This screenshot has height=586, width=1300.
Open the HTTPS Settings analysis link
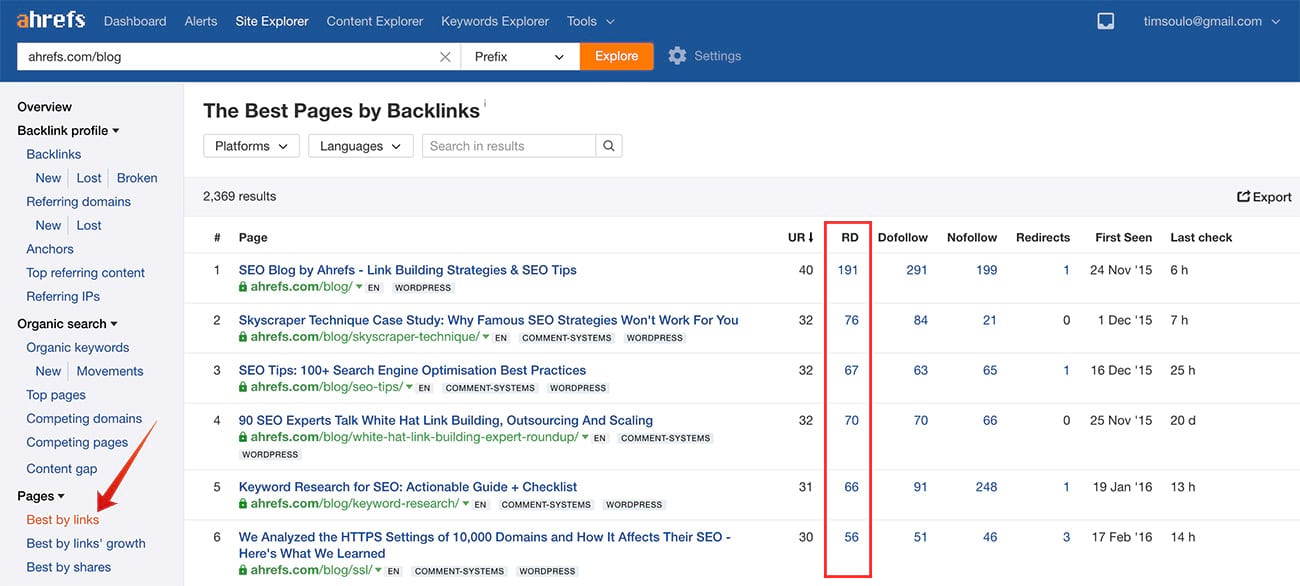[485, 545]
